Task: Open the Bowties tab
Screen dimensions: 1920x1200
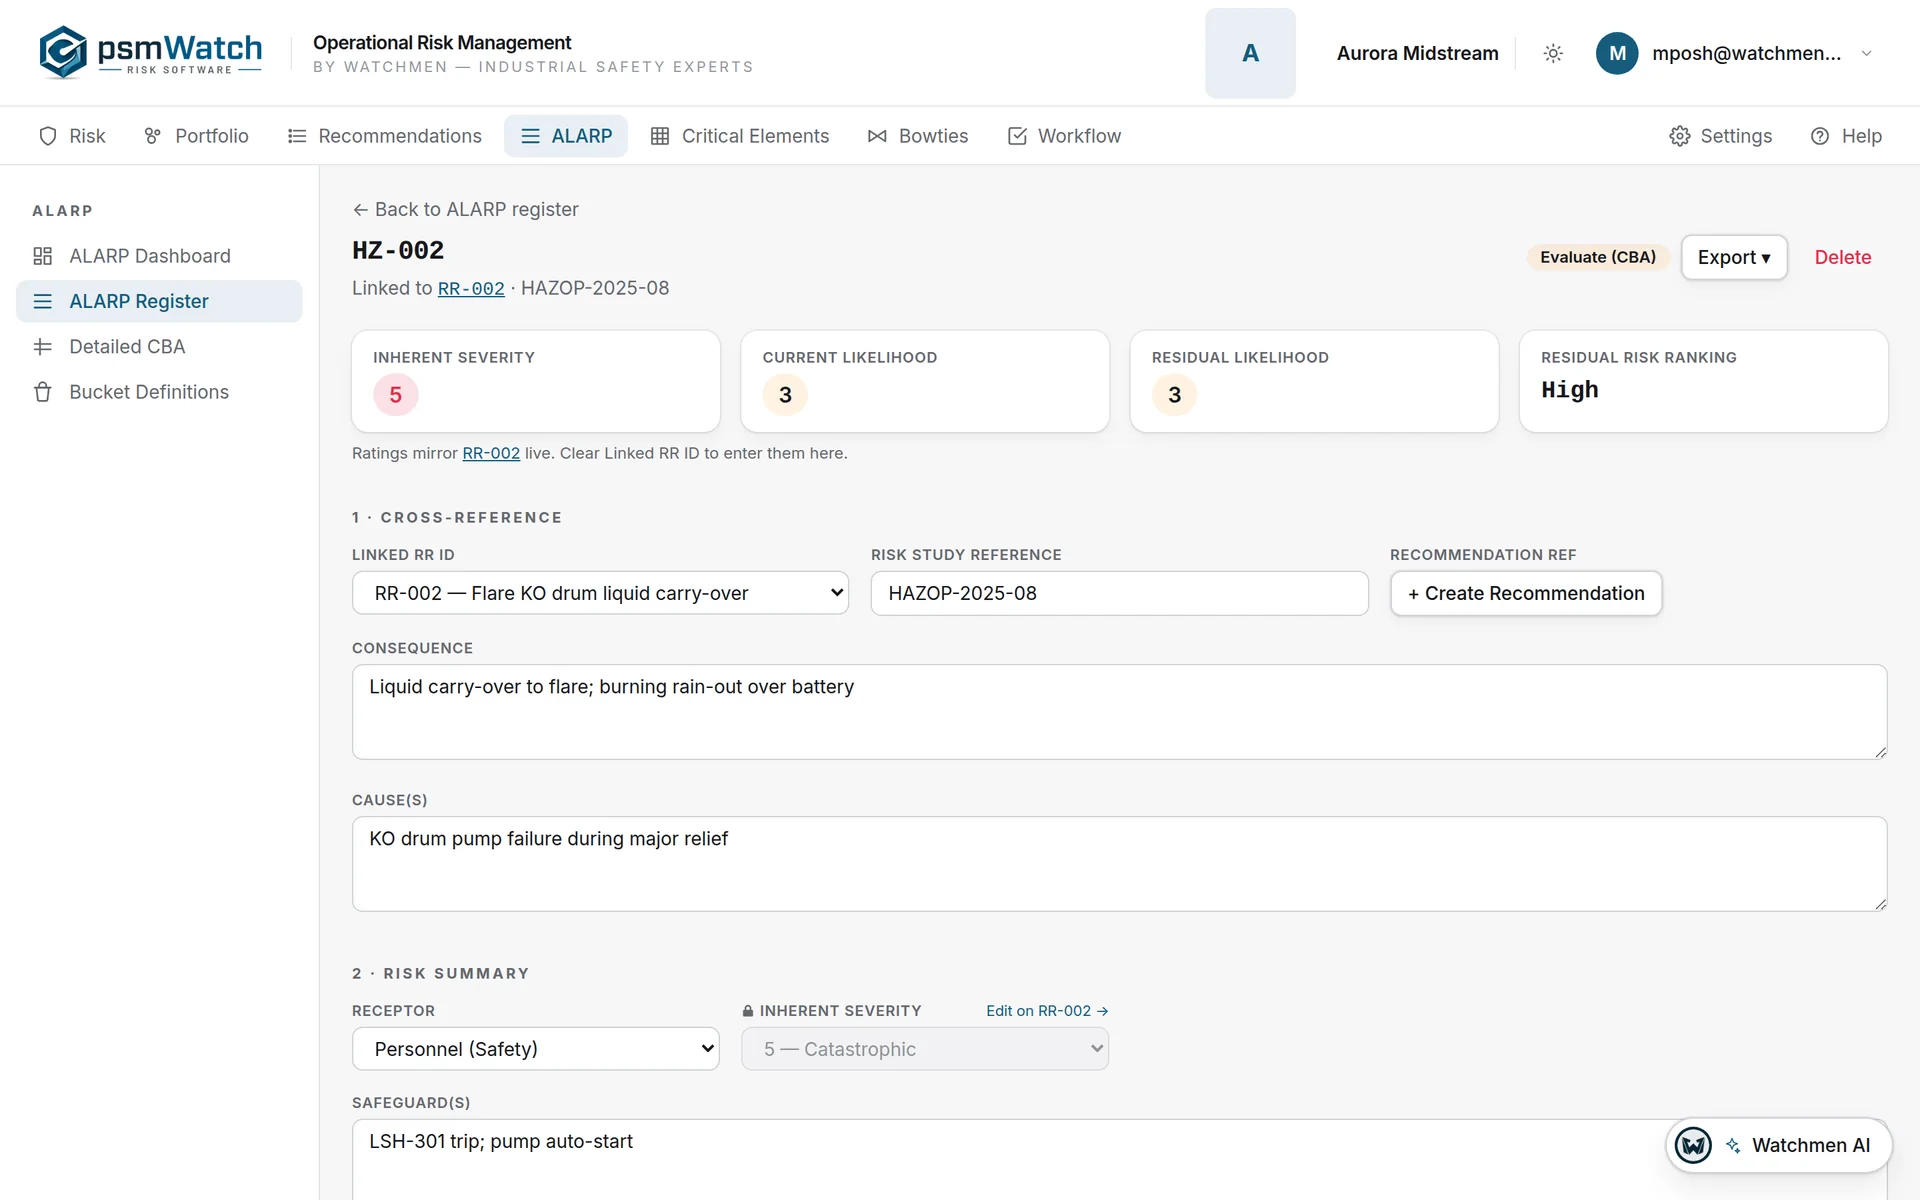Action: click(x=918, y=136)
